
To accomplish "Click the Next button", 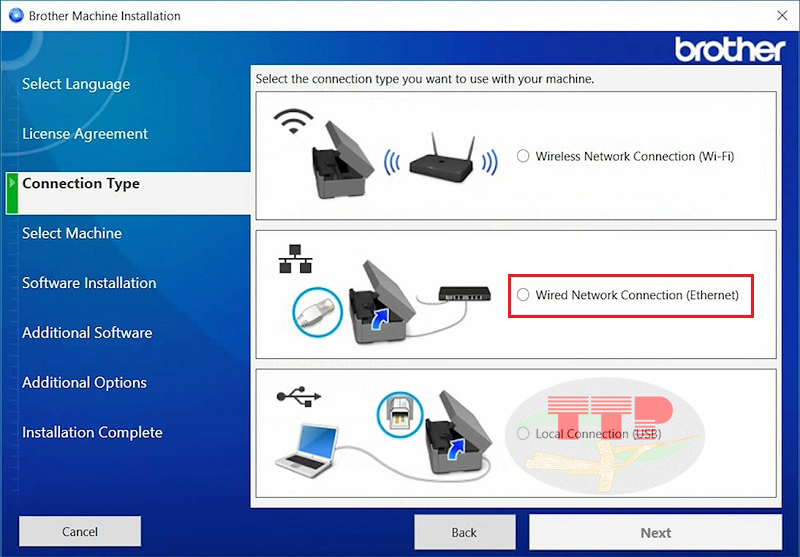I will click(x=655, y=533).
